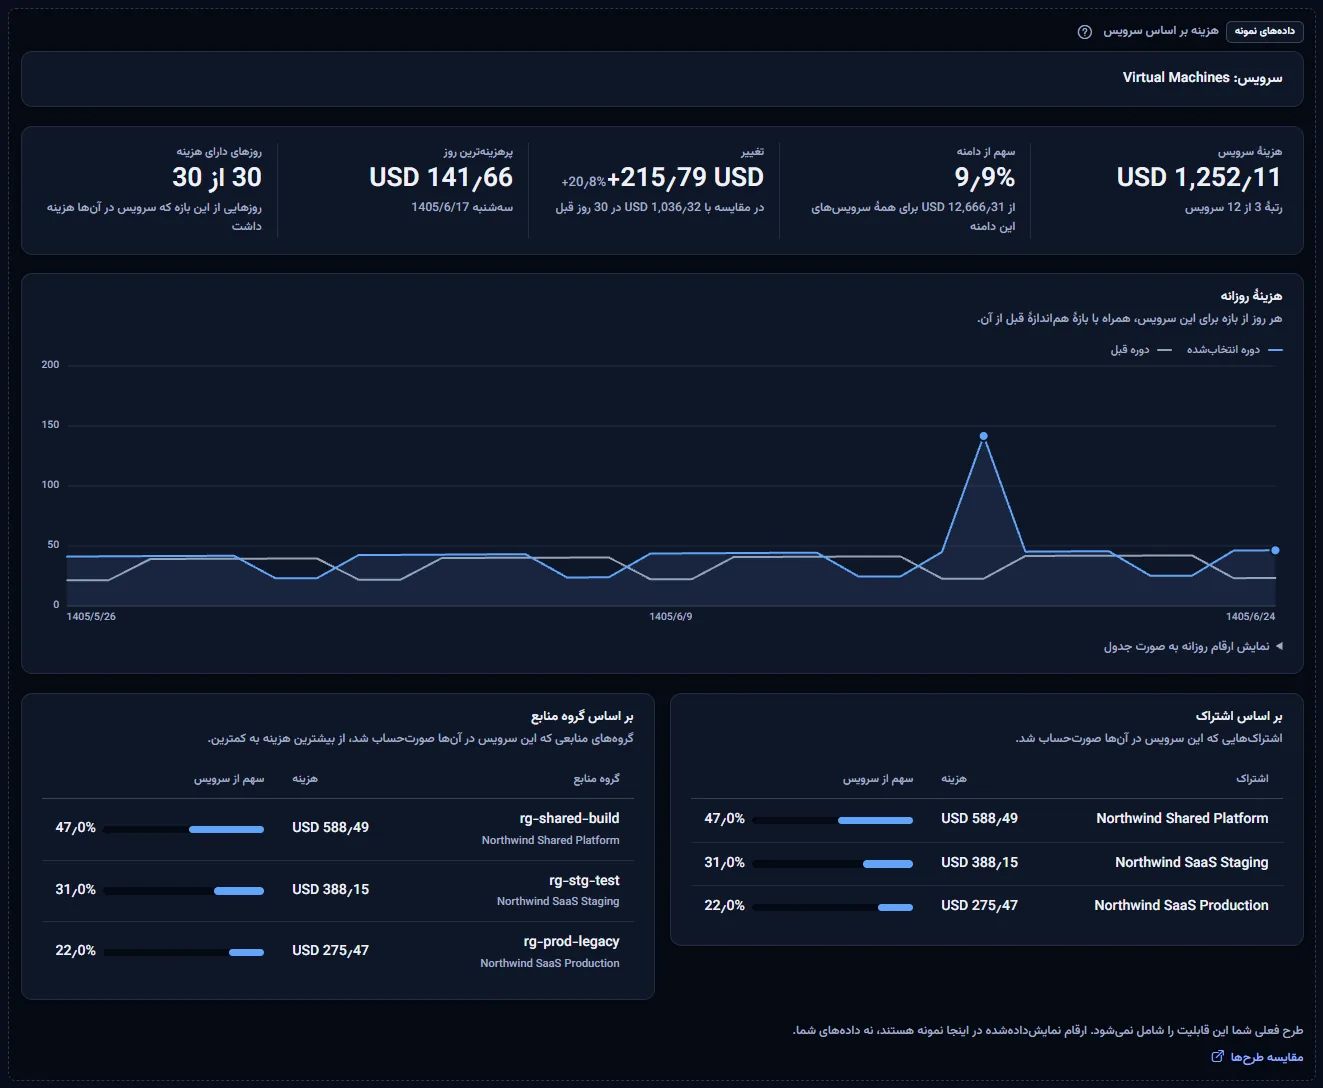Toggle دوره انتخاب‌شده legend series
Image resolution: width=1323 pixels, height=1088 pixels.
1234,350
